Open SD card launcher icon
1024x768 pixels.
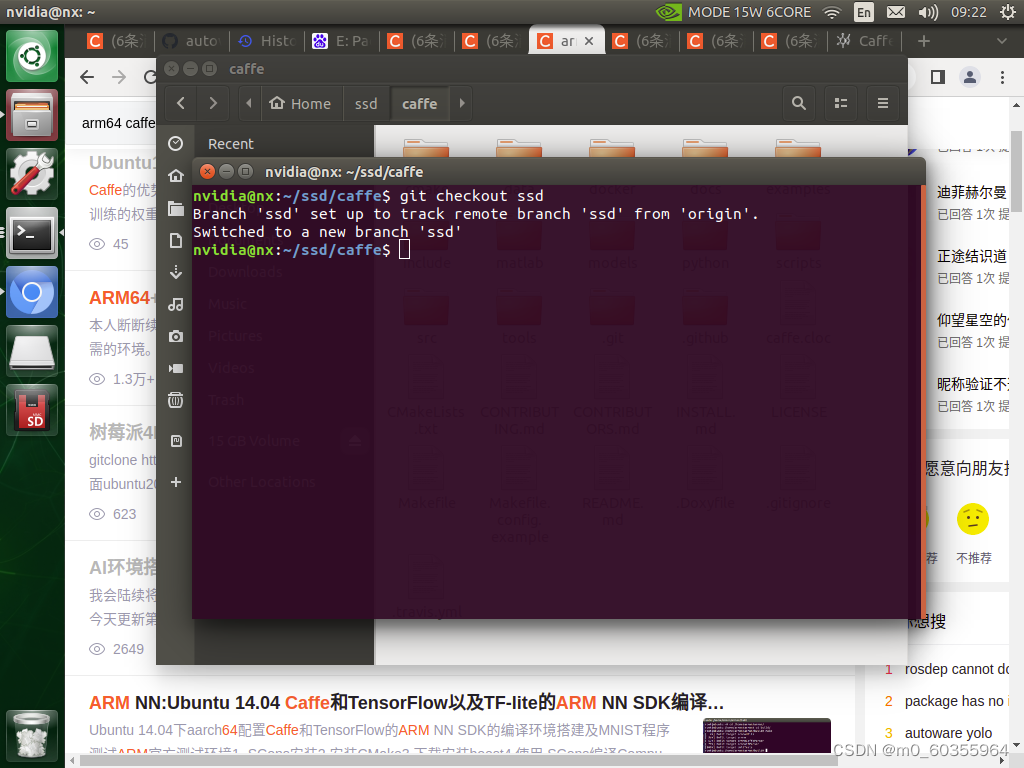click(32, 409)
